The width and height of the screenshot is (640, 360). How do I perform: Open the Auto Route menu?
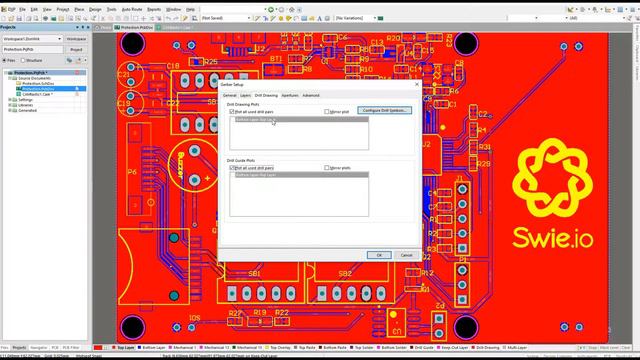point(132,9)
